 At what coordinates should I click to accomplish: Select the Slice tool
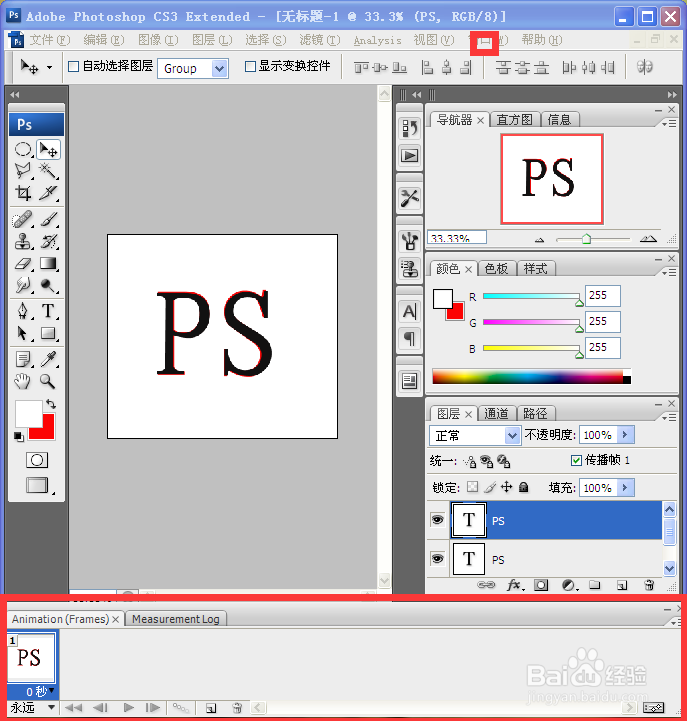point(48,193)
